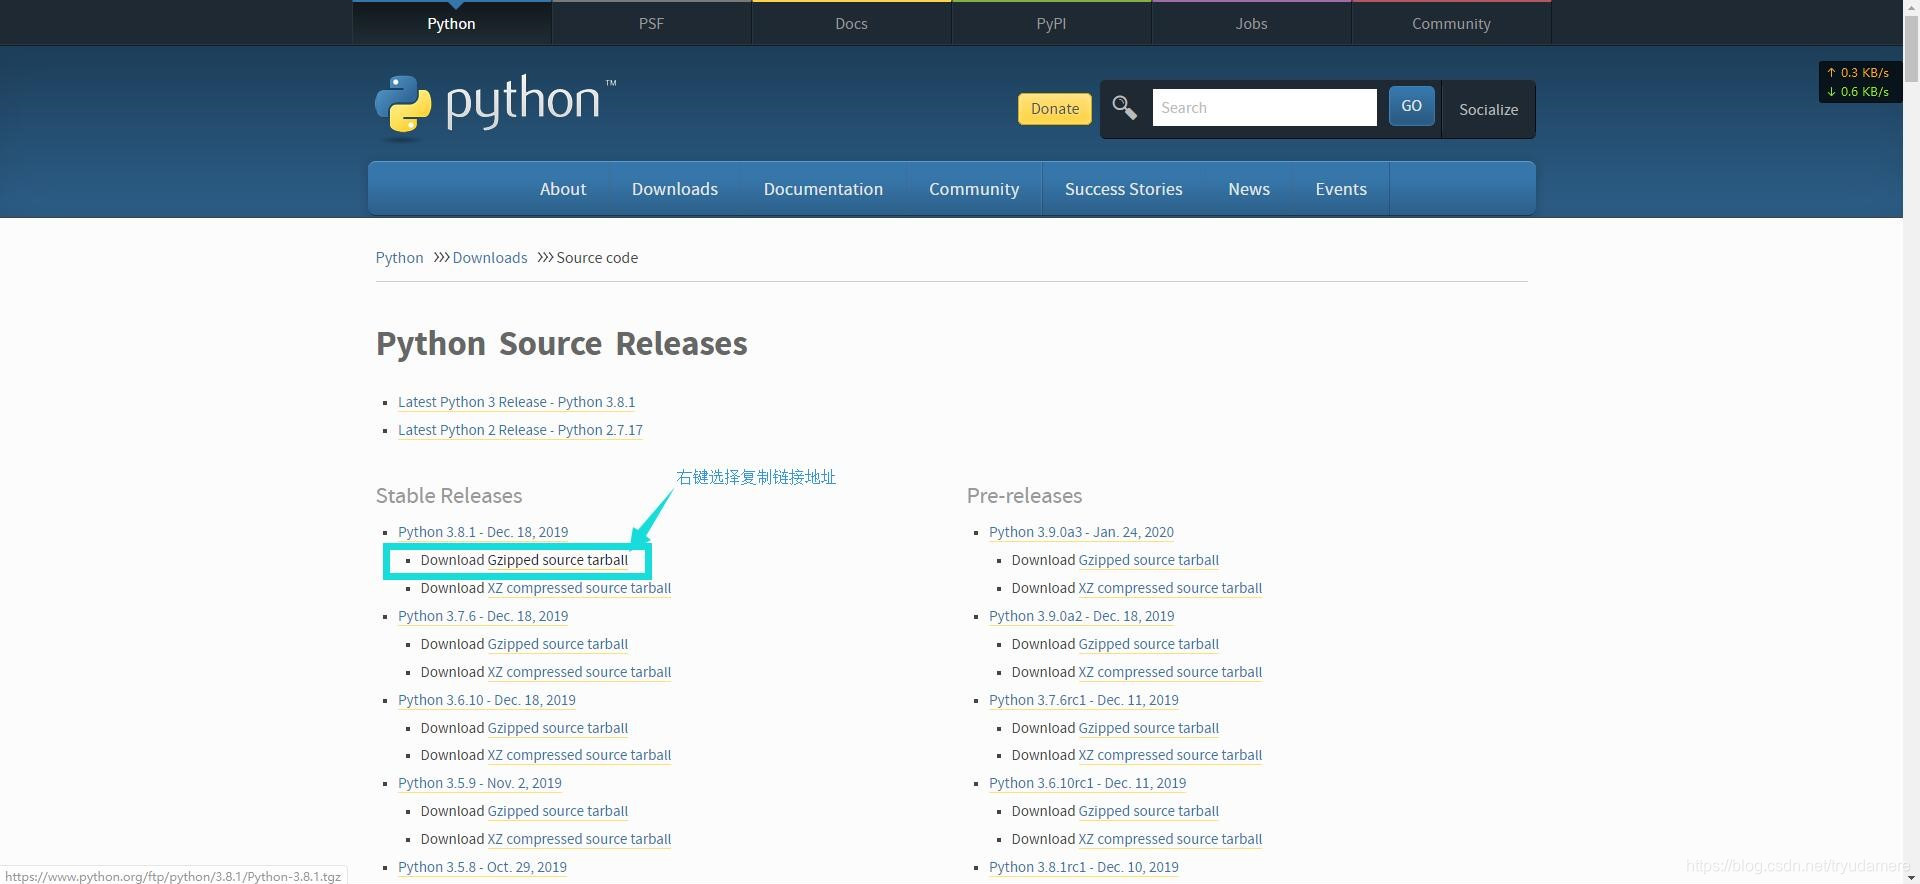This screenshot has height=884, width=1920.
Task: Click Gzipped source tarball under Python 3.5.9
Action: (x=557, y=811)
